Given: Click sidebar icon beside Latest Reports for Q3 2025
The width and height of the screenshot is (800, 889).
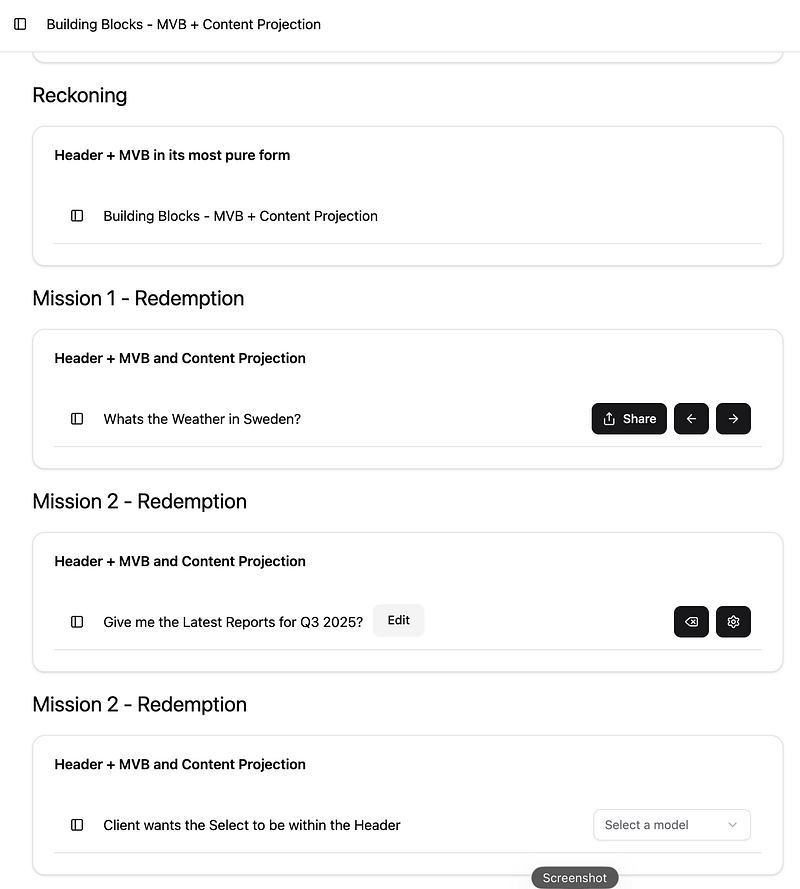Looking at the screenshot, I should (x=77, y=622).
